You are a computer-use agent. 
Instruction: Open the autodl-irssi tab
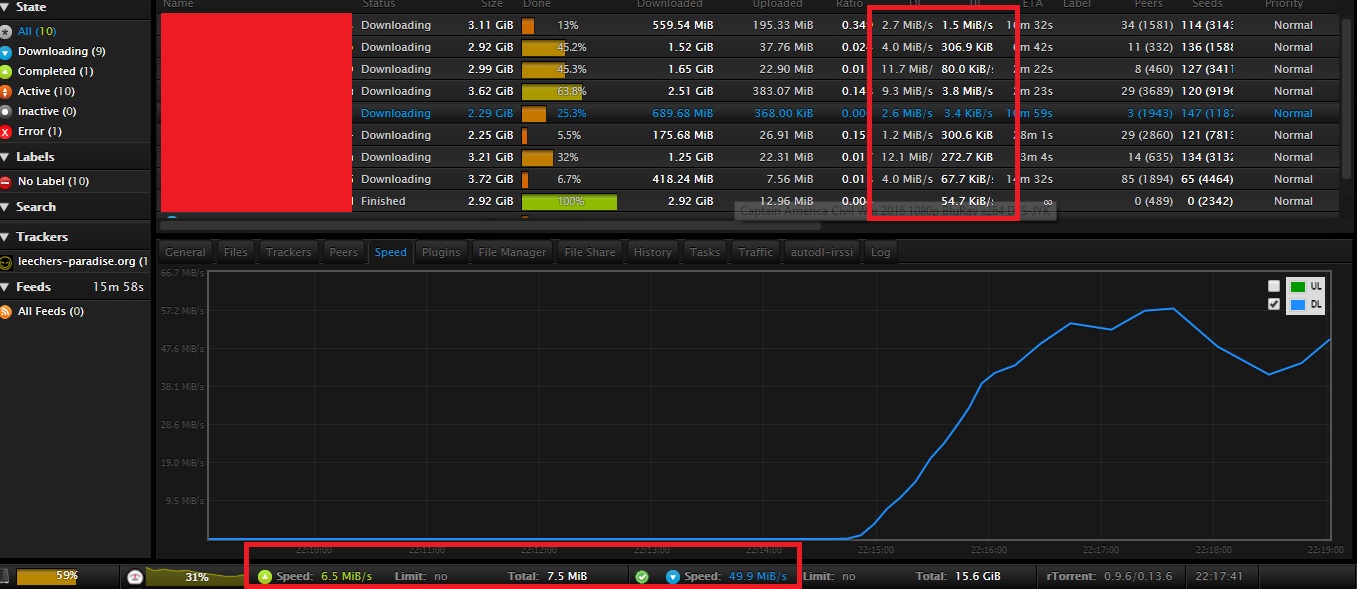[822, 252]
